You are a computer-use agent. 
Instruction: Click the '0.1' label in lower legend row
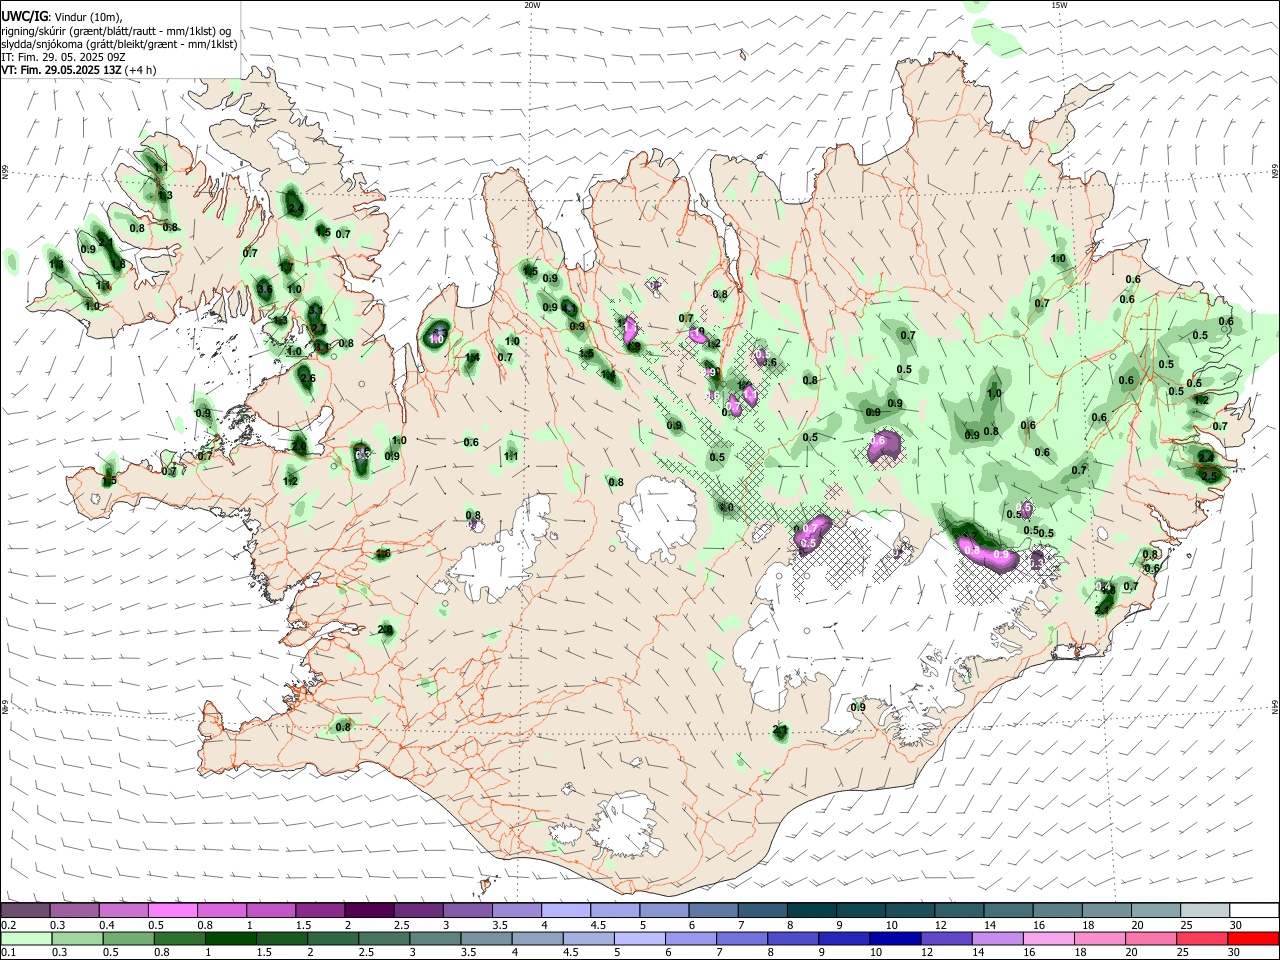click(x=8, y=953)
